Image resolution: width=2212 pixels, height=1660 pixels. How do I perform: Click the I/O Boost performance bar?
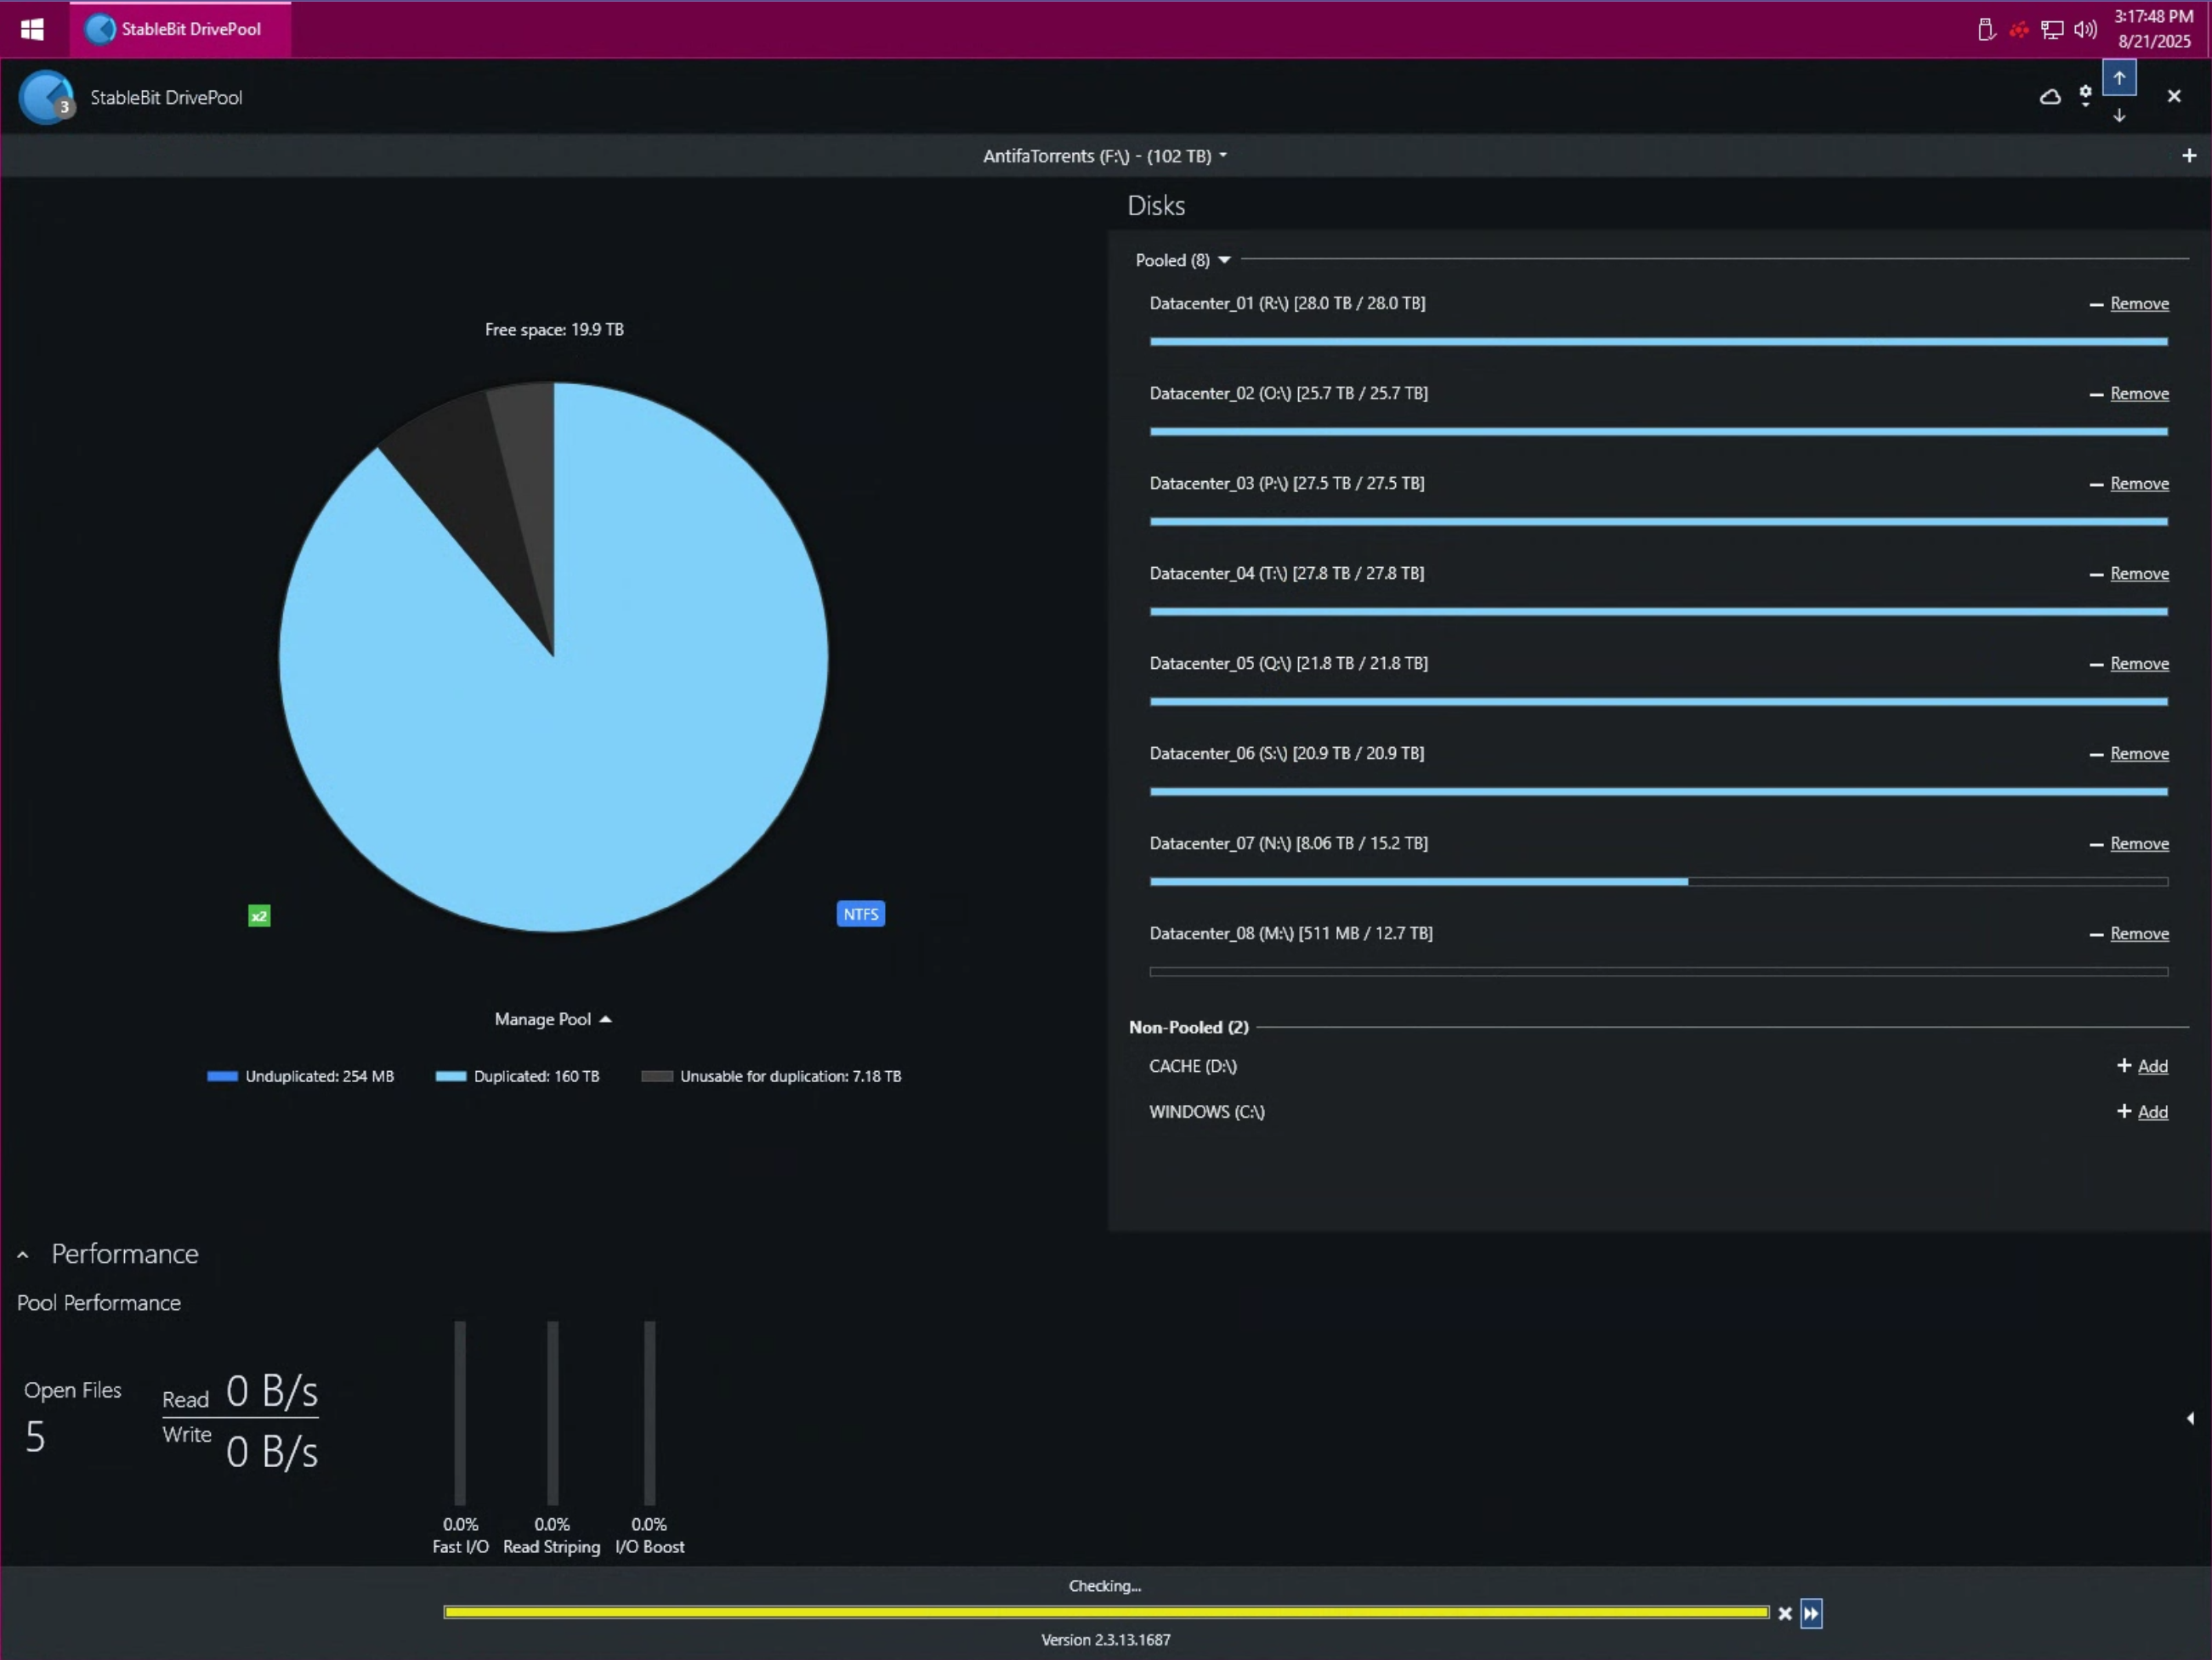coord(649,1413)
